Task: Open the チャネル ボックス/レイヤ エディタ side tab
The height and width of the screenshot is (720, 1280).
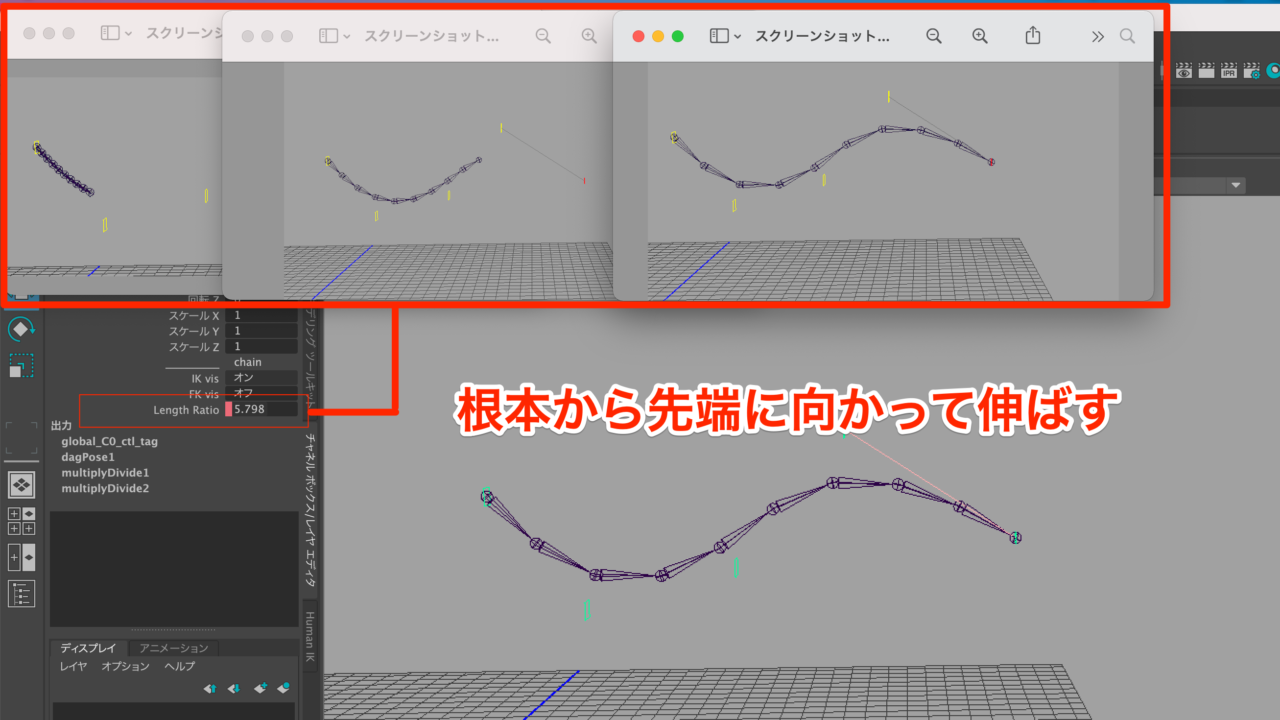Action: click(x=311, y=510)
